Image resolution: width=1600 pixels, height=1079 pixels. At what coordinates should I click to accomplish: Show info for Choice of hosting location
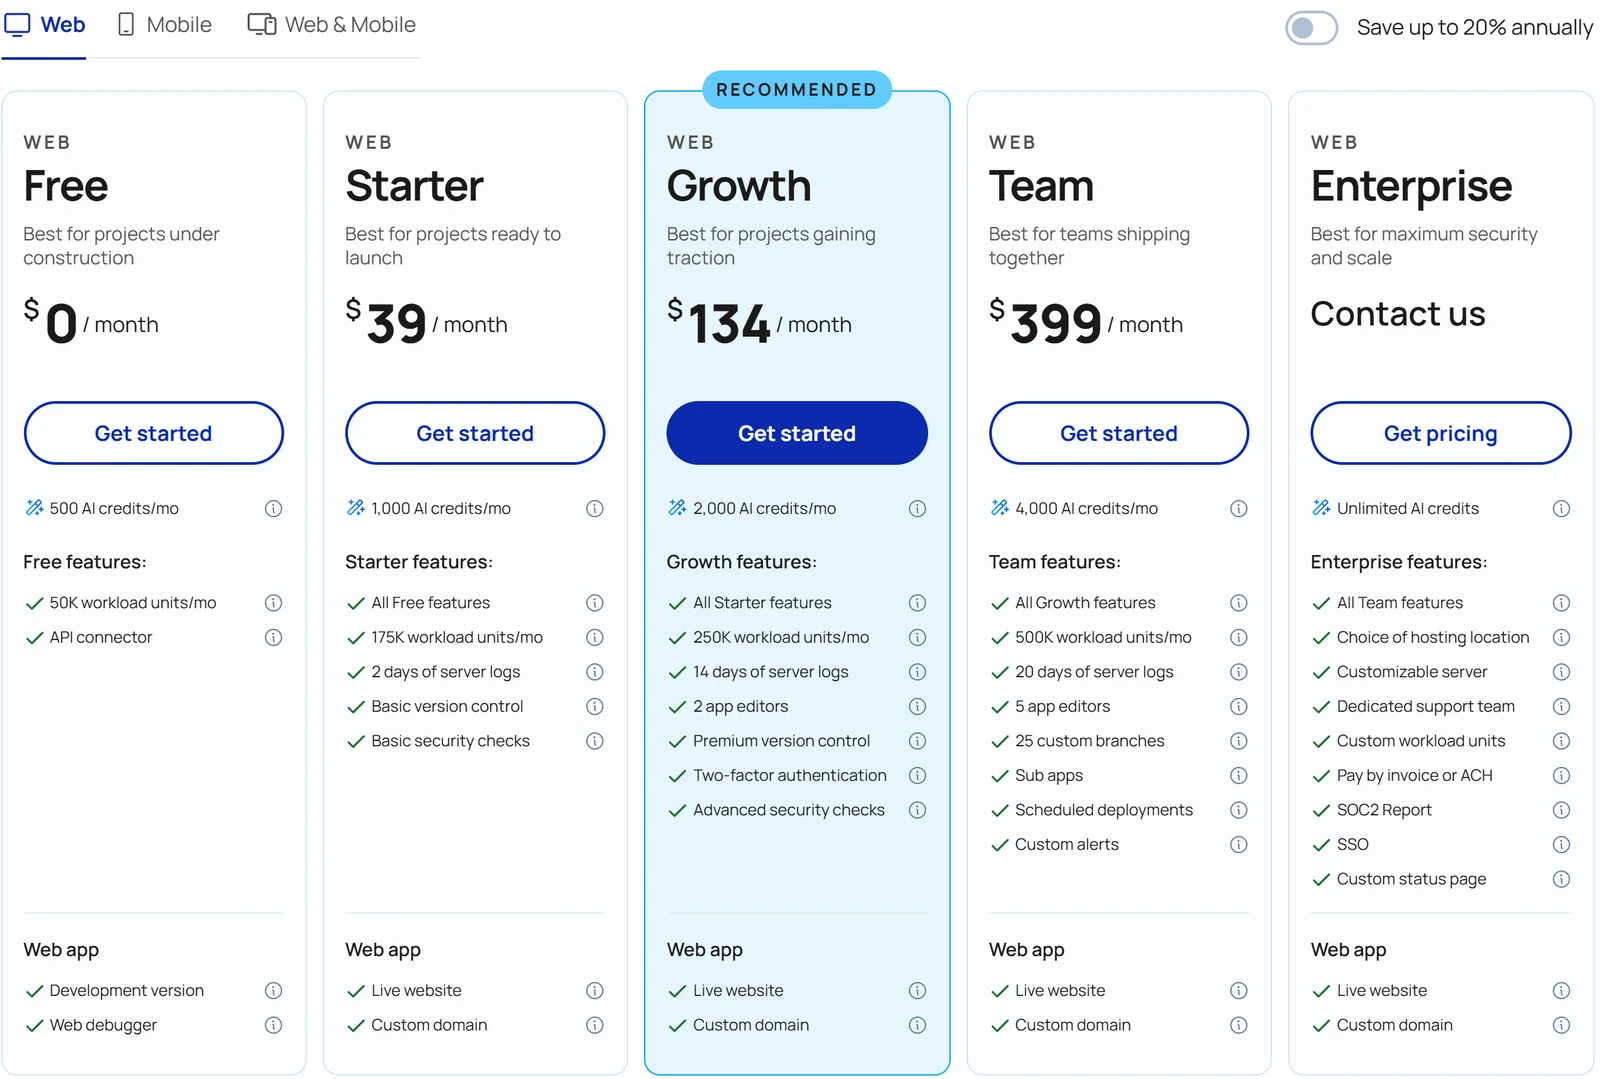tap(1561, 638)
